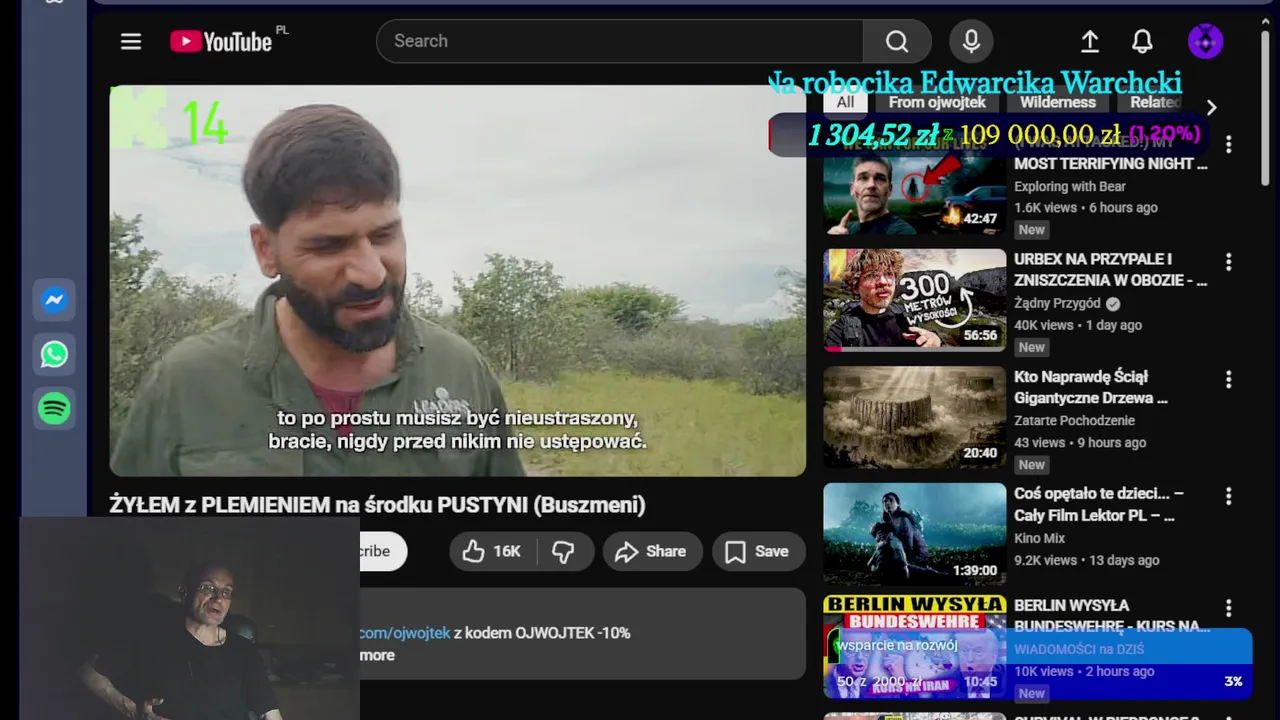Viewport: 1280px width, 720px height.
Task: Visit the Zatarte Pochodzenie channel
Action: 1074,420
